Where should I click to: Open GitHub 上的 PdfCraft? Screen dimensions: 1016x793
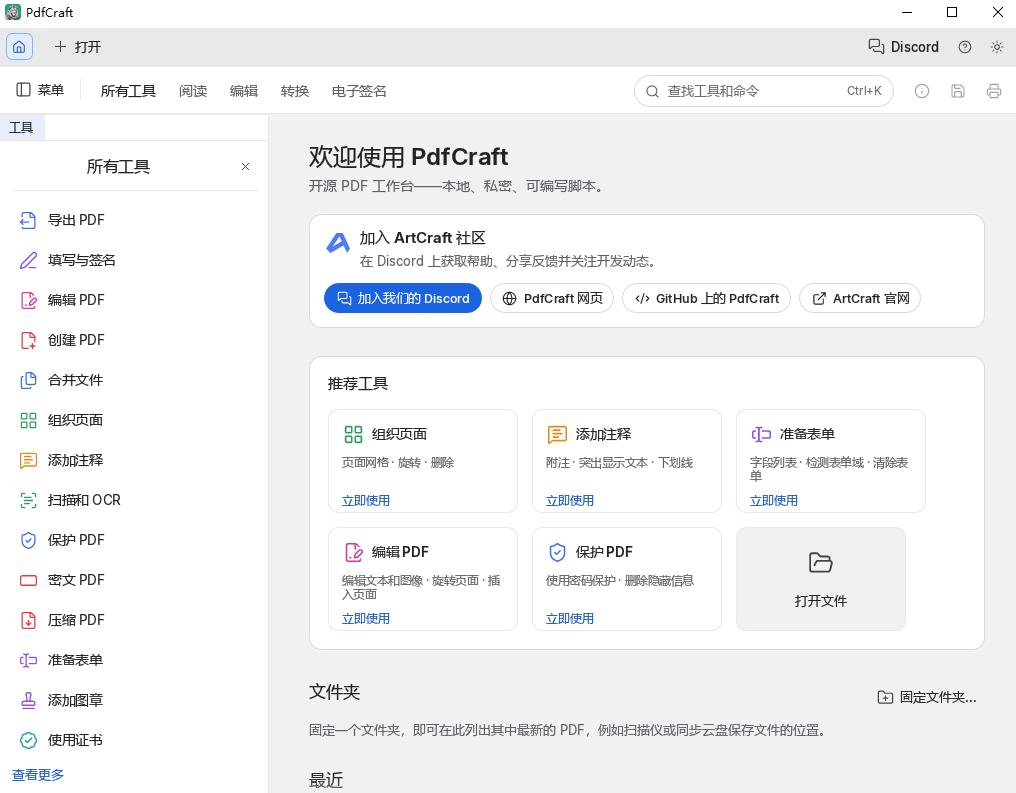(706, 298)
